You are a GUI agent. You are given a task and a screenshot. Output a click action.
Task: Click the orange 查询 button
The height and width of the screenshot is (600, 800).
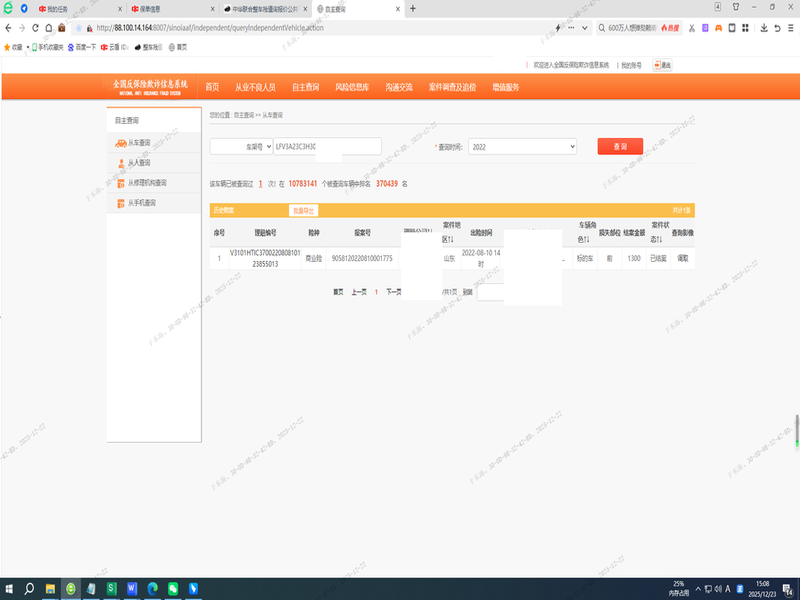[620, 146]
